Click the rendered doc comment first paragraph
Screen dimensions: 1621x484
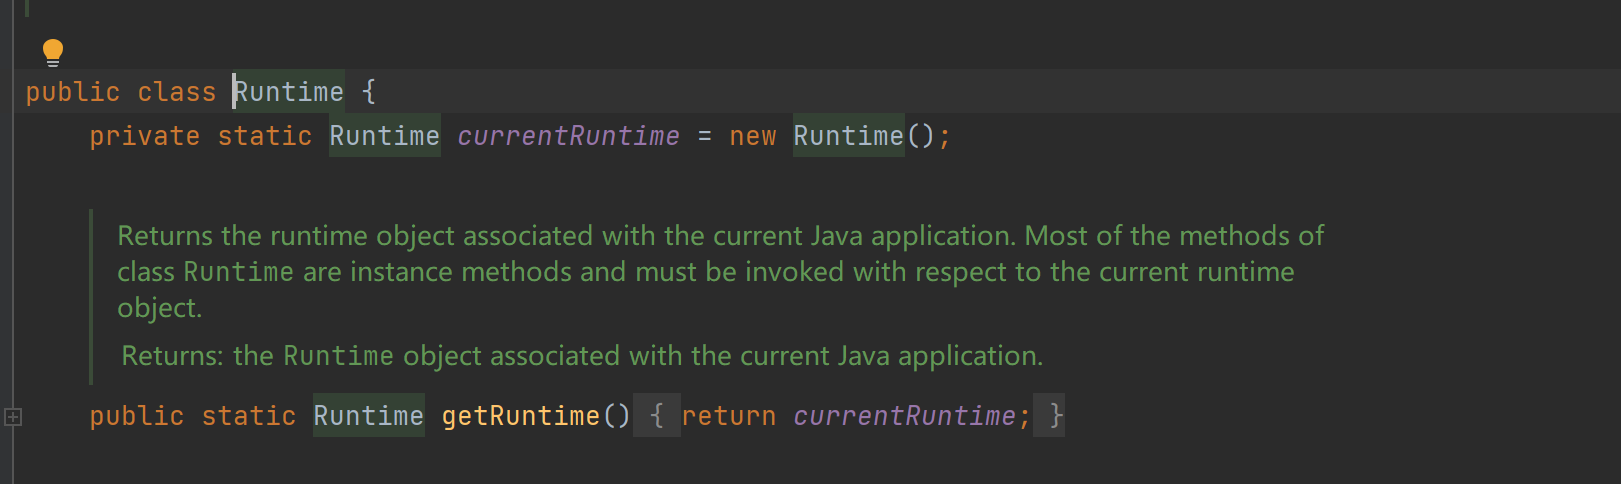point(720,271)
